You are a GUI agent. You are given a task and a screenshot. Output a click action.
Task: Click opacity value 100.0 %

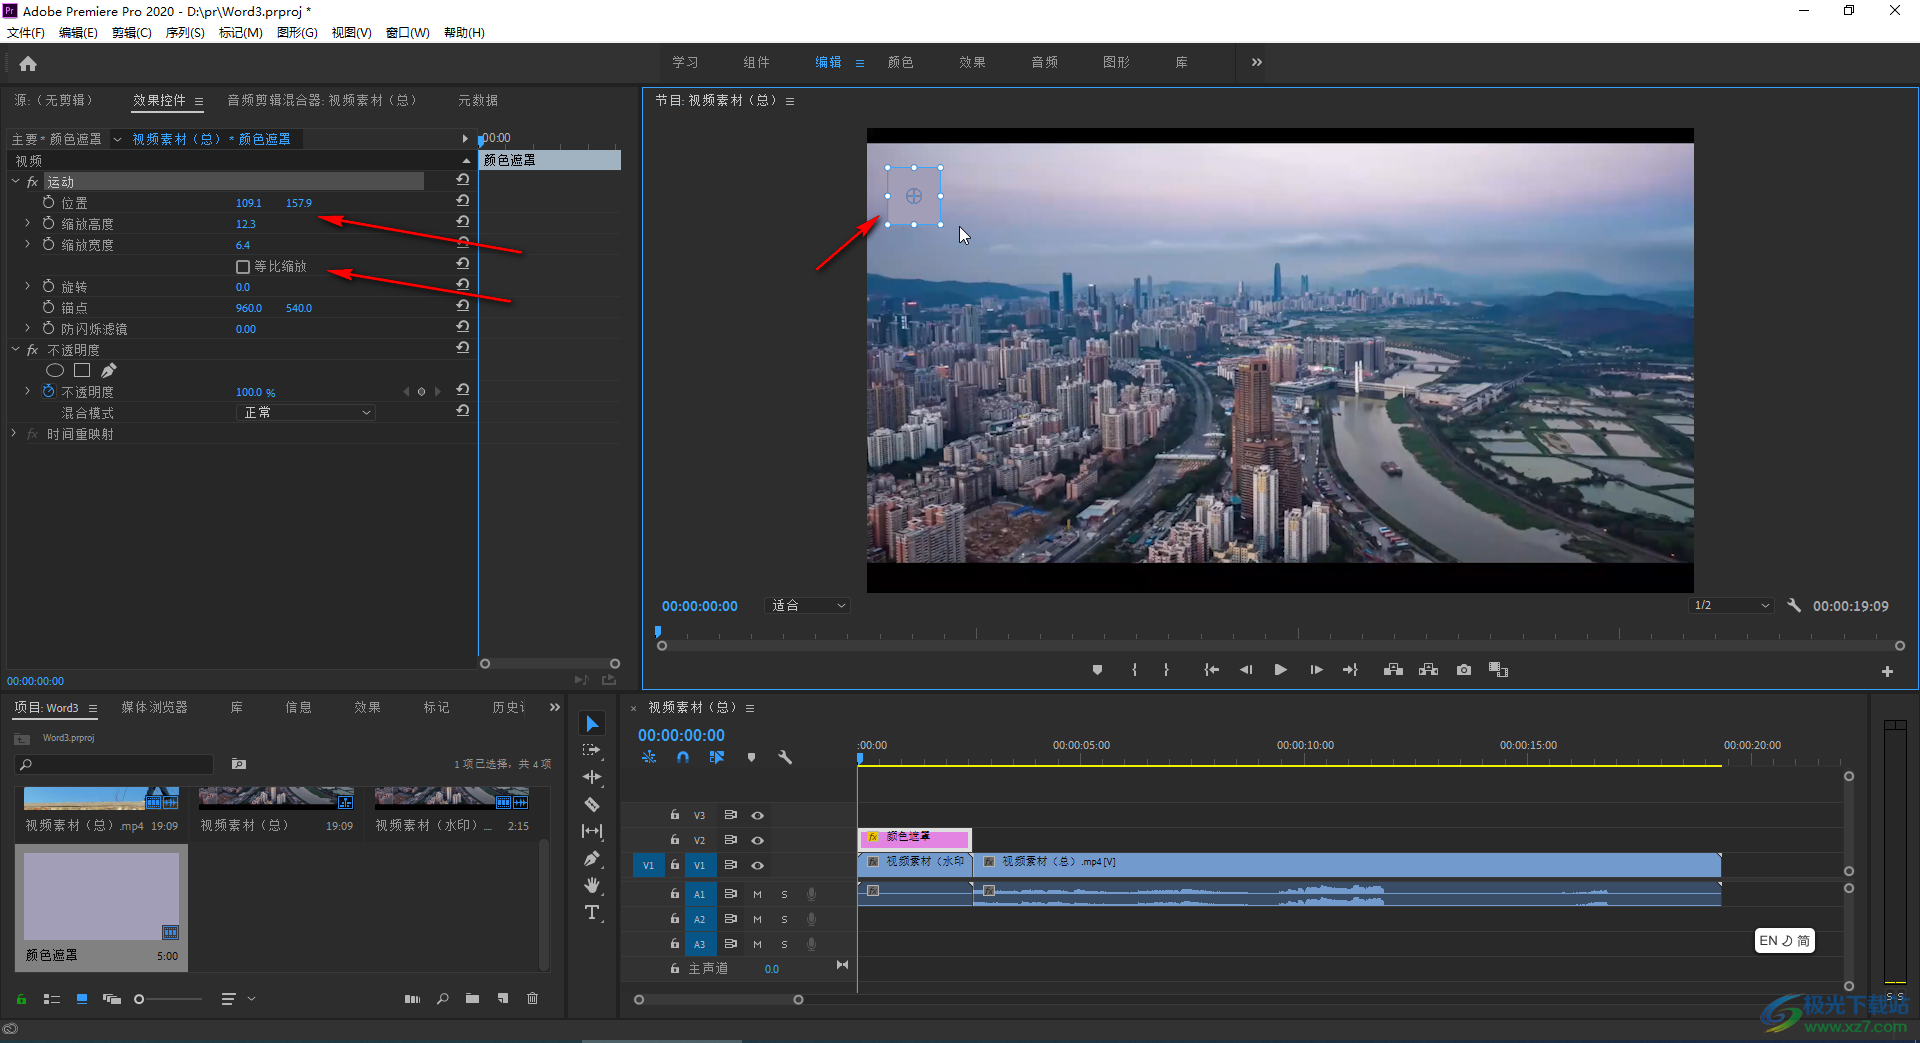[x=256, y=393]
